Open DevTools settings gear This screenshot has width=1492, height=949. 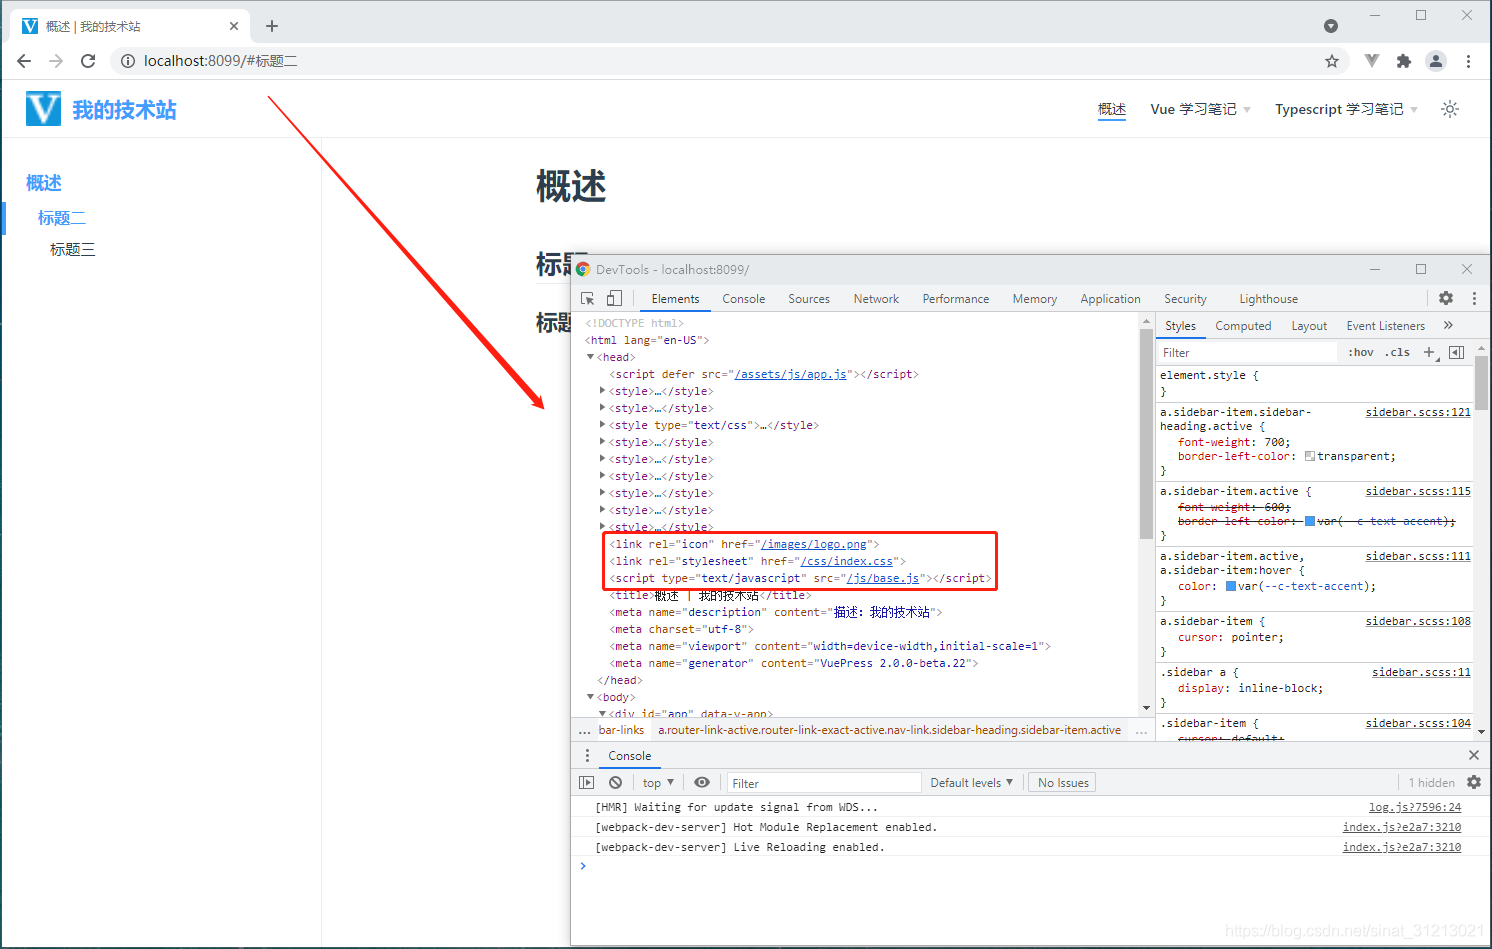point(1445,298)
